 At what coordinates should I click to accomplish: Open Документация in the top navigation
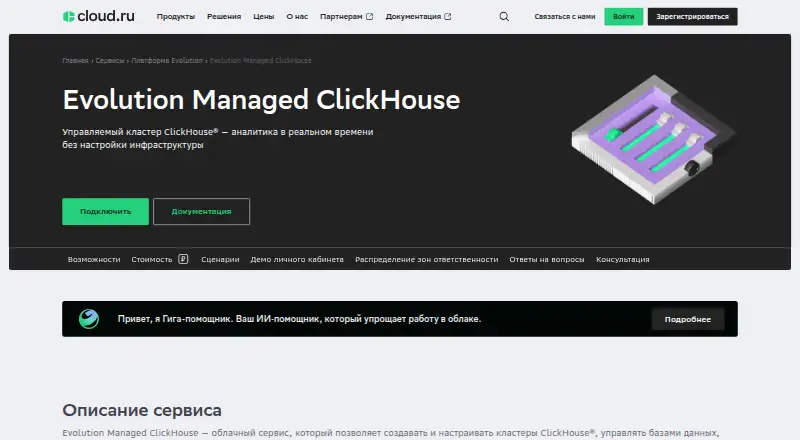(413, 16)
